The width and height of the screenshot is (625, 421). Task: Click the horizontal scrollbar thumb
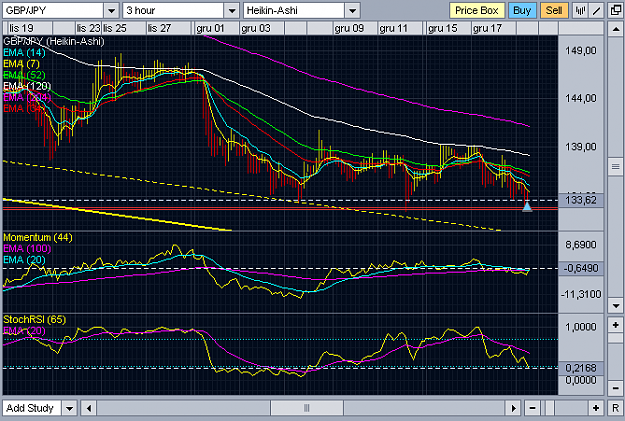(307, 408)
